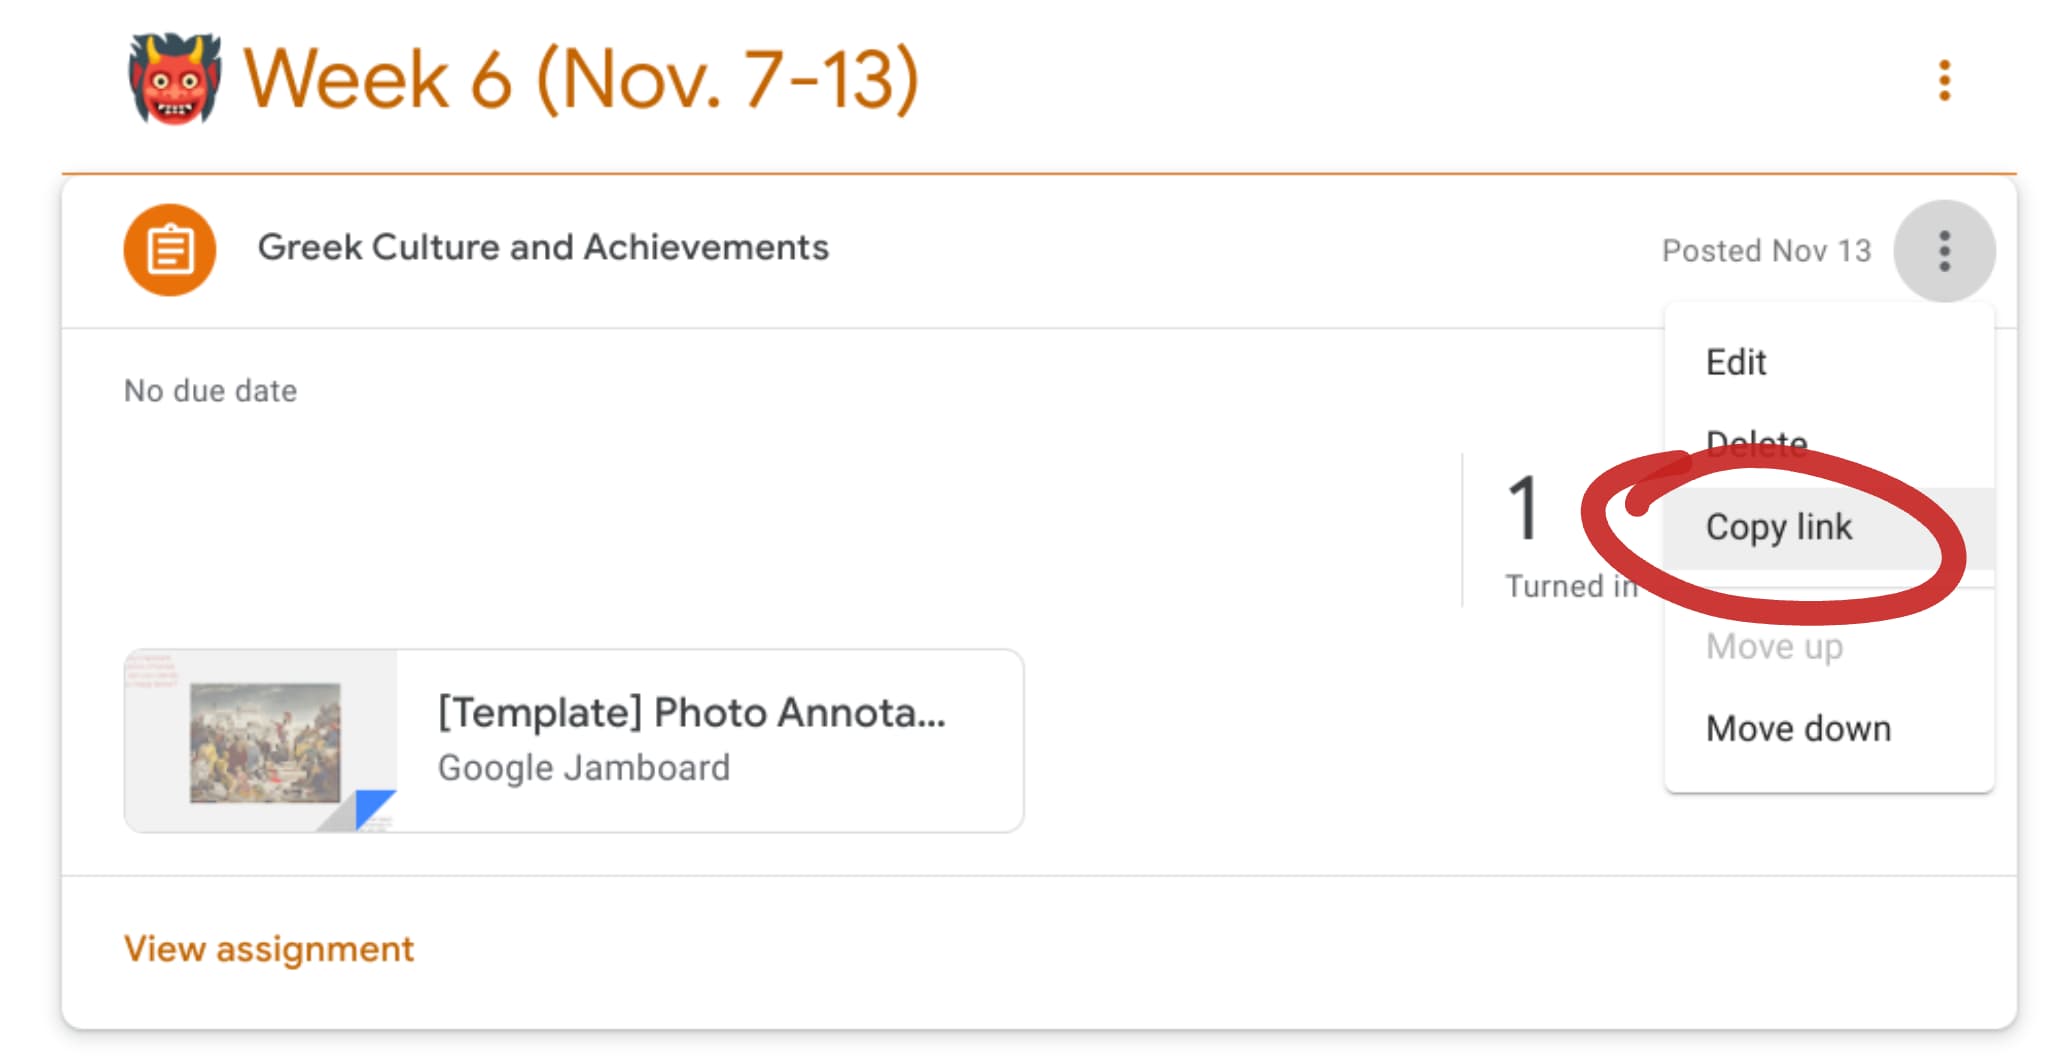Click the Google Jamboard attachment label
This screenshot has width=2048, height=1064.
tap(584, 768)
